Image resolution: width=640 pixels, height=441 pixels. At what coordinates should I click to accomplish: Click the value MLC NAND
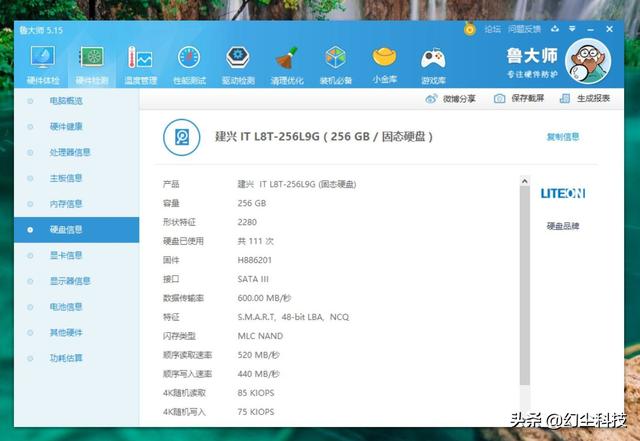click(x=260, y=336)
